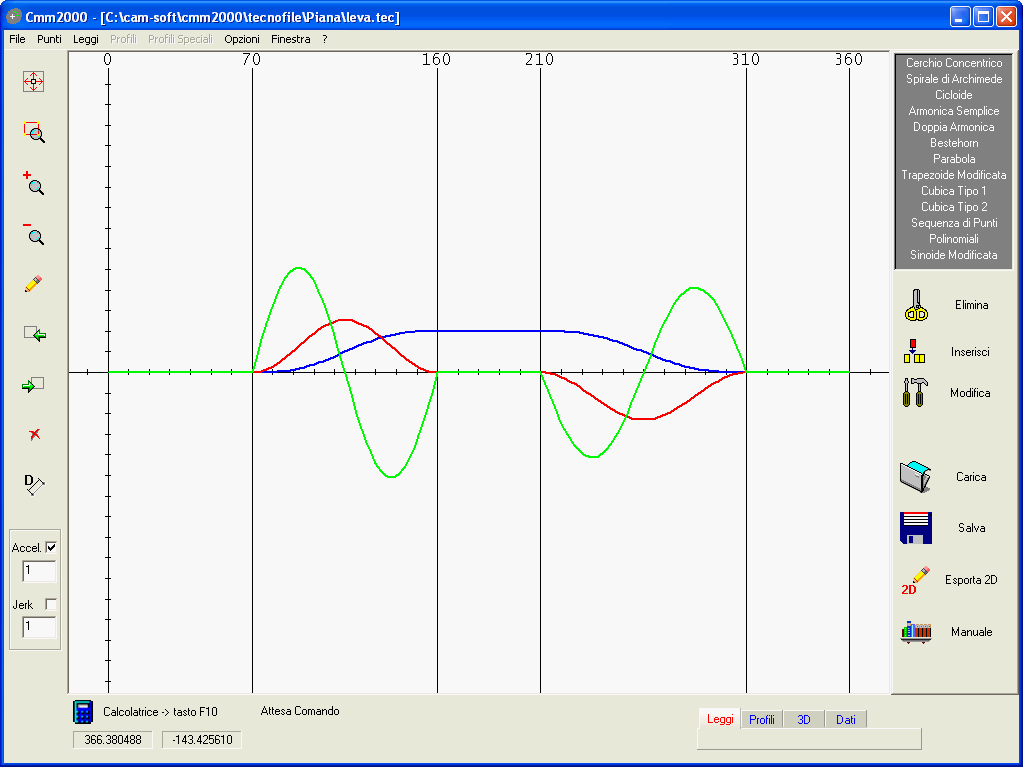Open the Finestra menu
Image resolution: width=1023 pixels, height=767 pixels.
291,39
